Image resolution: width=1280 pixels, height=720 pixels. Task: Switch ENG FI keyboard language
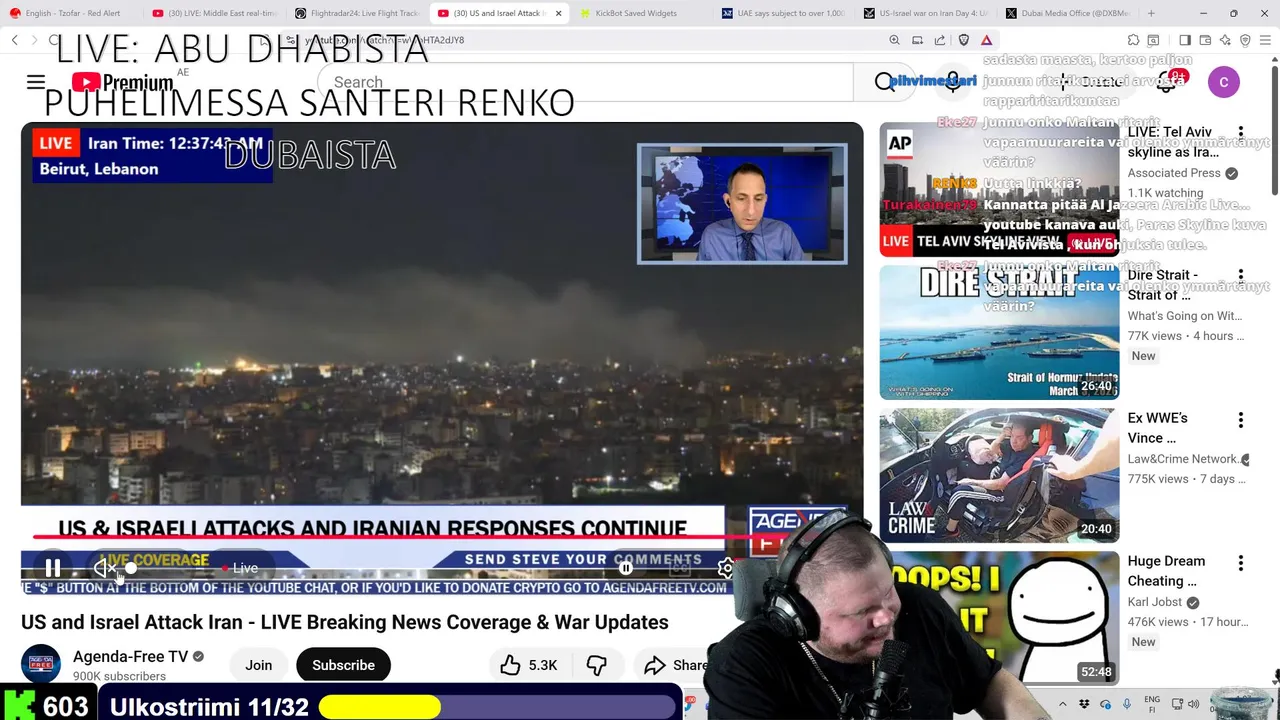(x=1152, y=704)
